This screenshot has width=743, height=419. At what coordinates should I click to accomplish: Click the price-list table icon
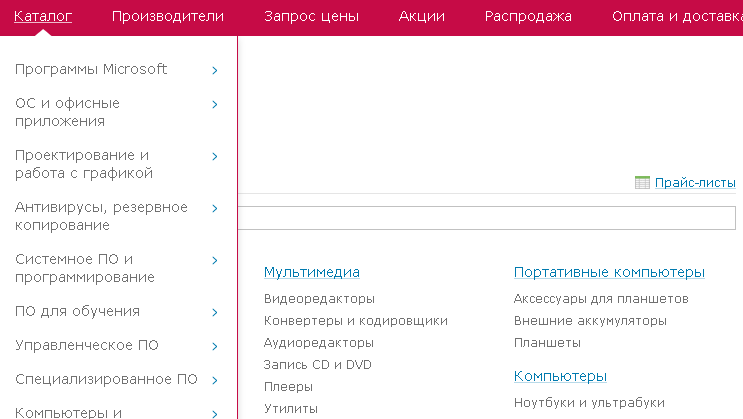coord(642,183)
